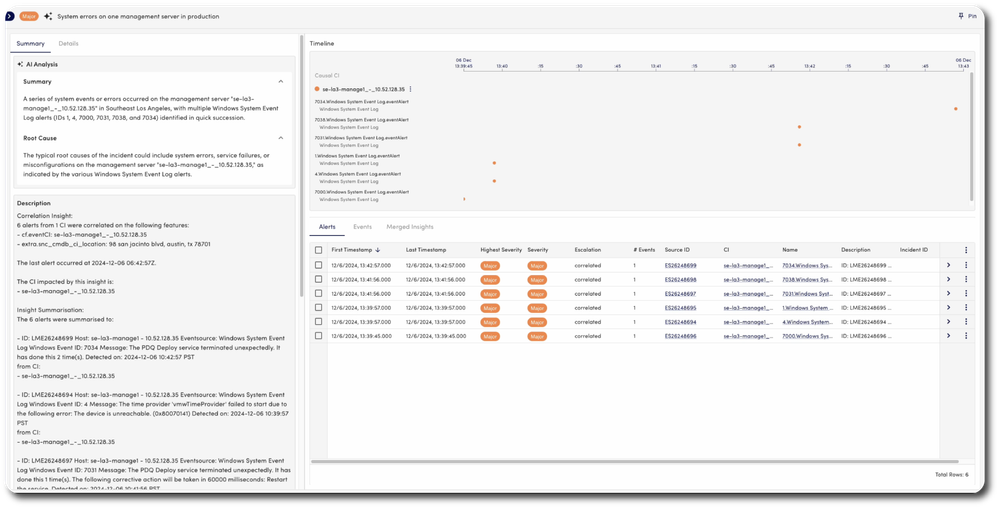Switch to the Details tab

[68, 44]
